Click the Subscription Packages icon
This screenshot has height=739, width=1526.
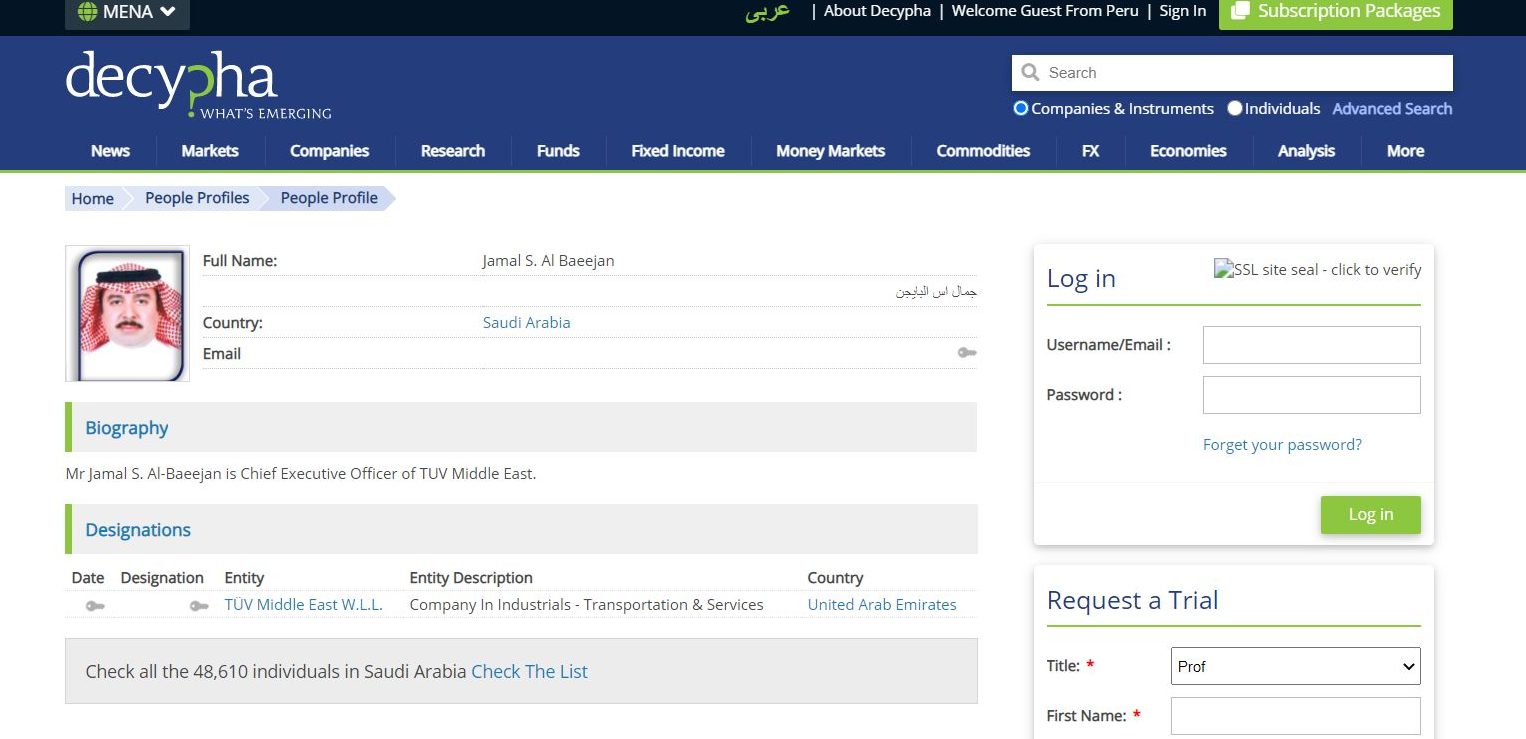pyautogui.click(x=1240, y=11)
